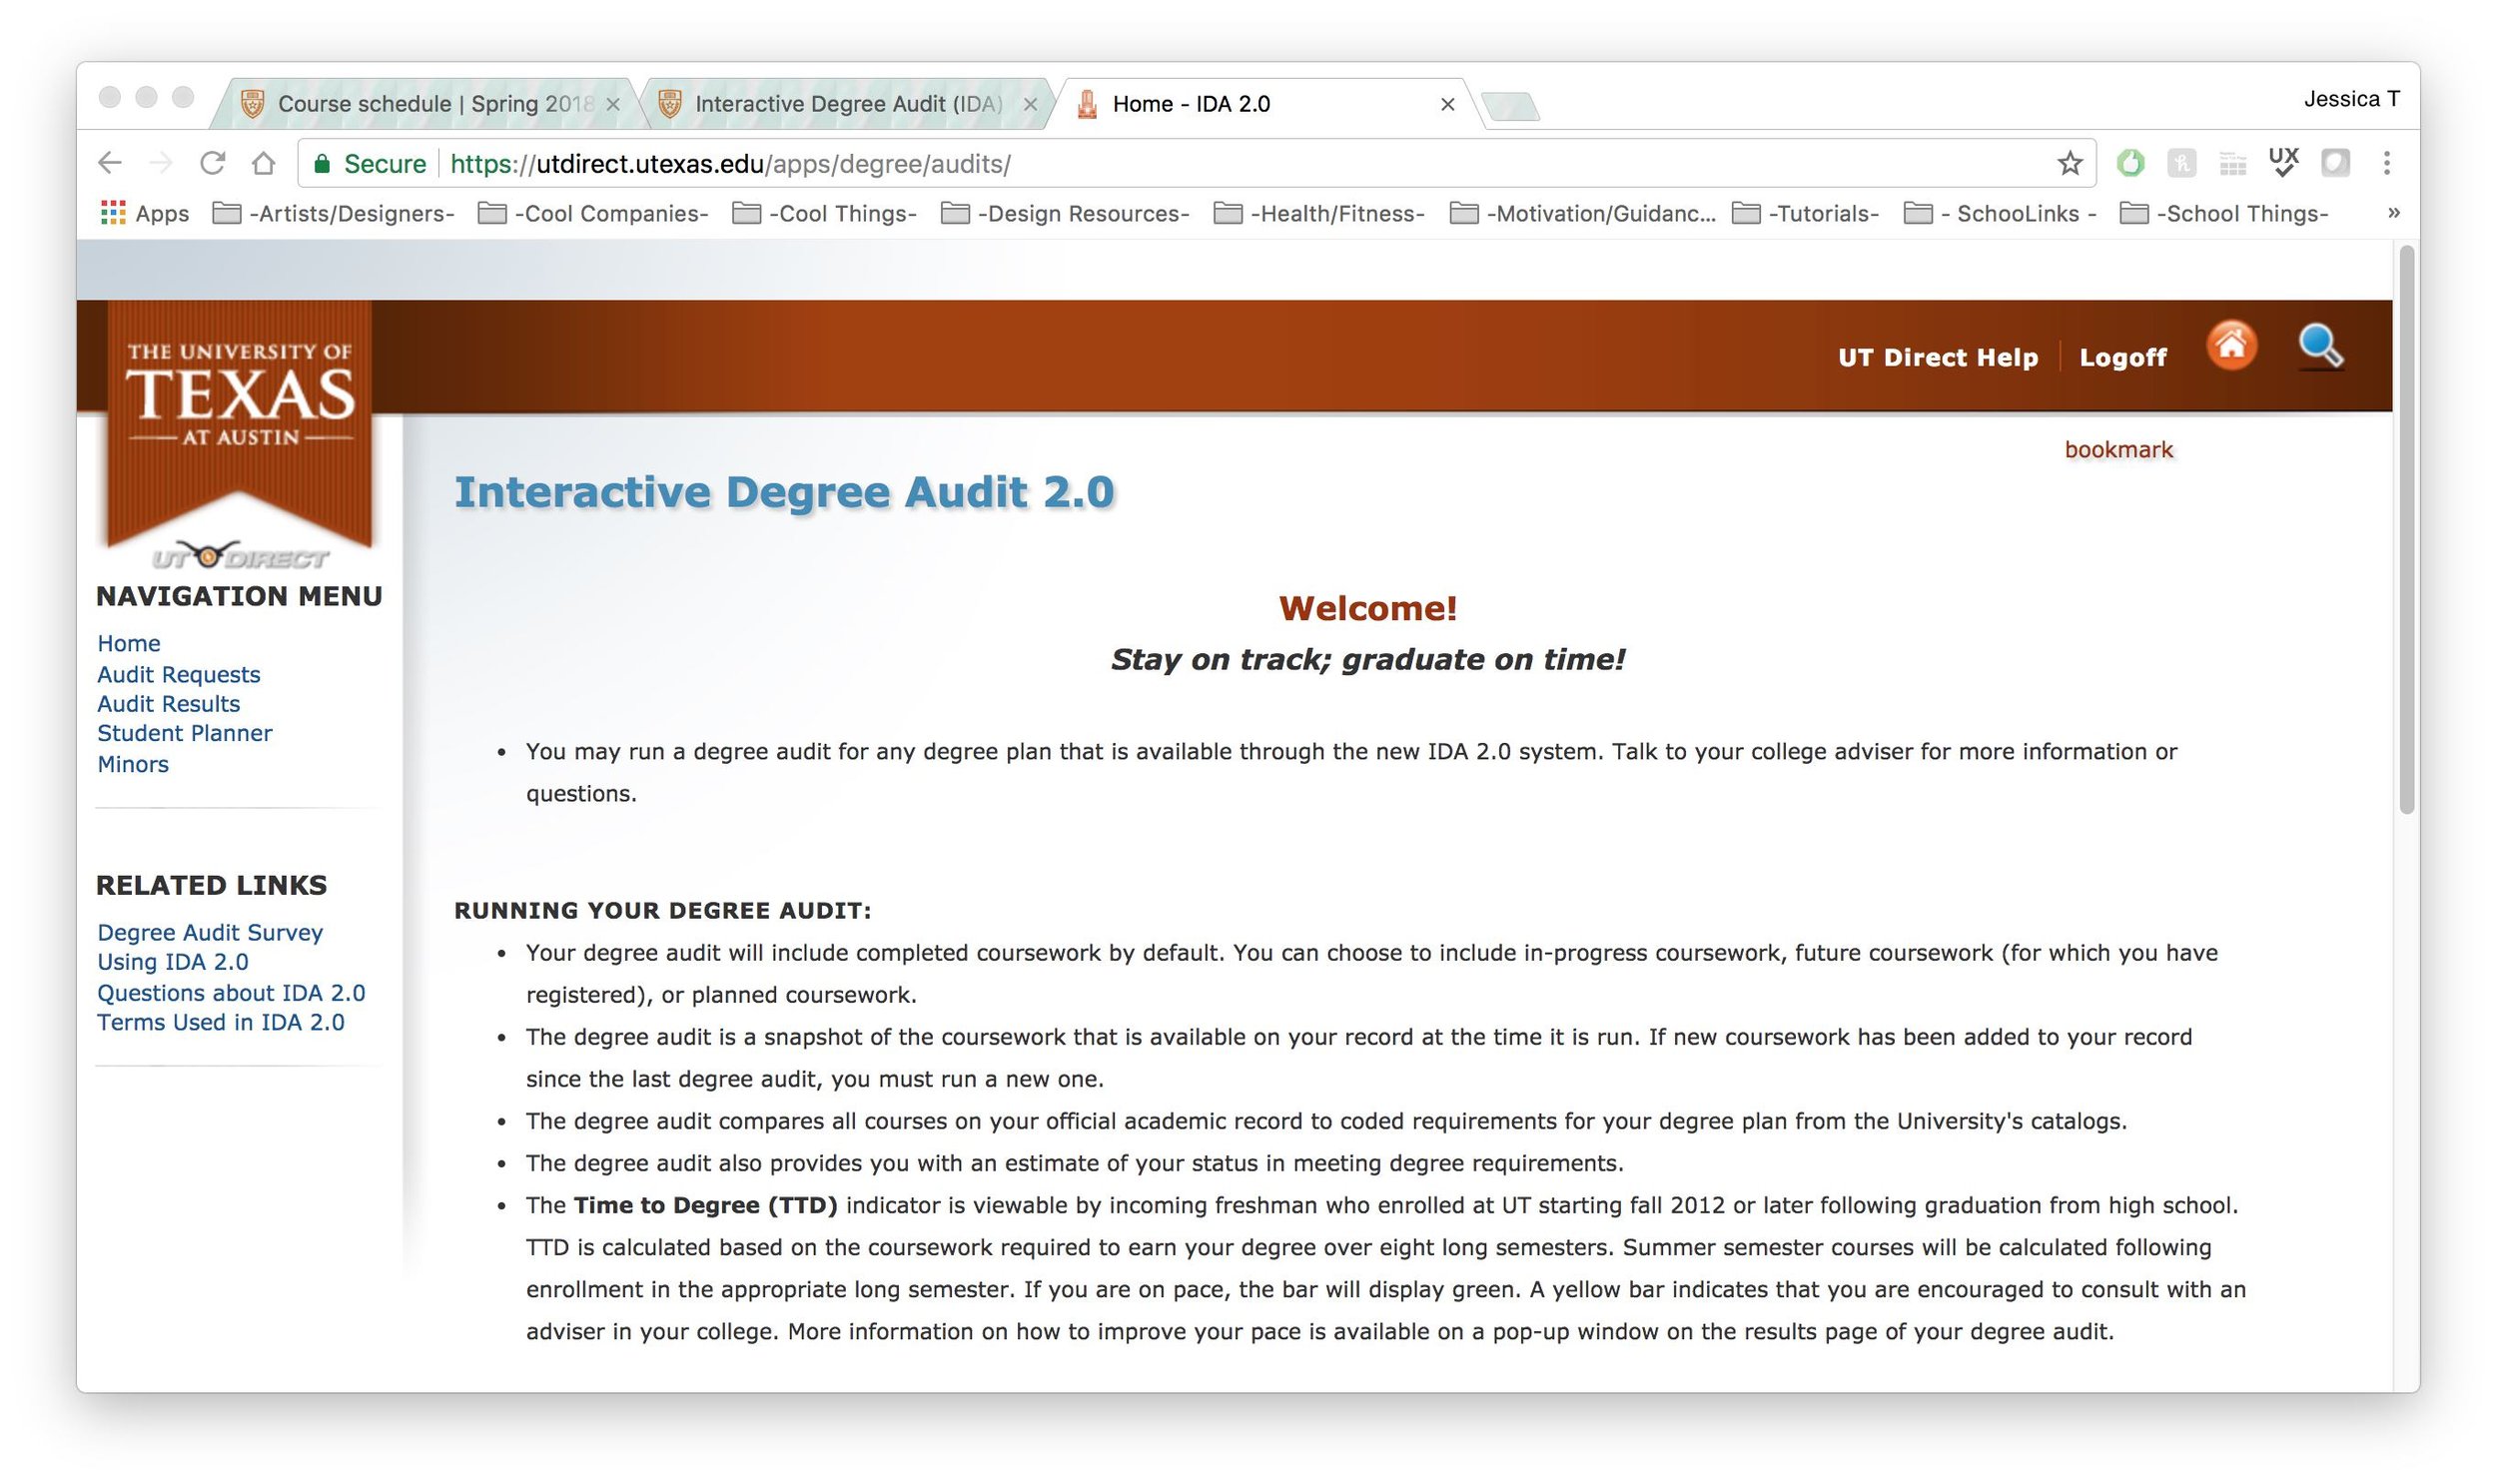Open Audit Results link

(169, 703)
